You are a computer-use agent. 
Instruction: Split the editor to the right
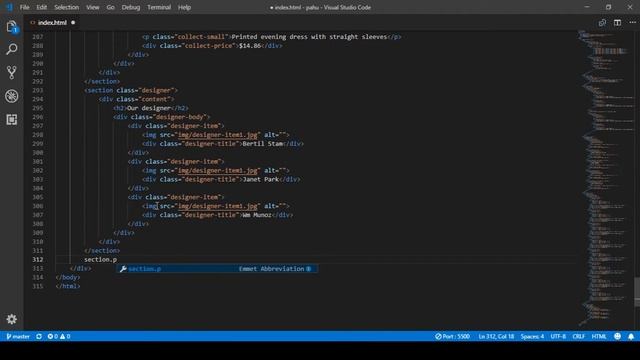617,23
